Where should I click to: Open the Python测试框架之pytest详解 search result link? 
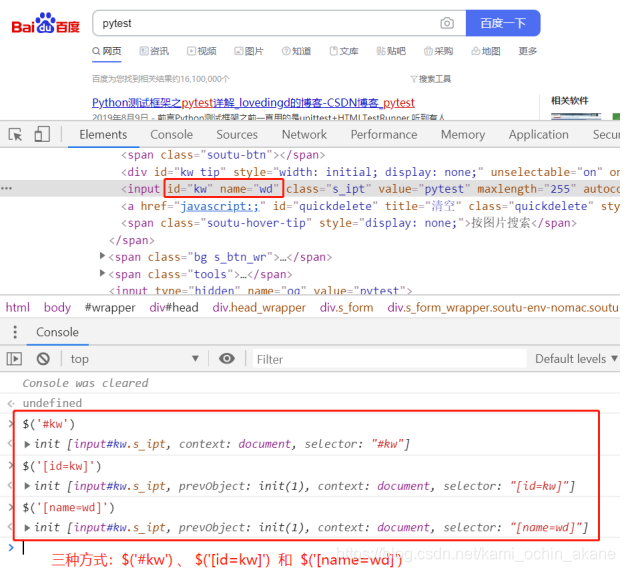point(253,103)
